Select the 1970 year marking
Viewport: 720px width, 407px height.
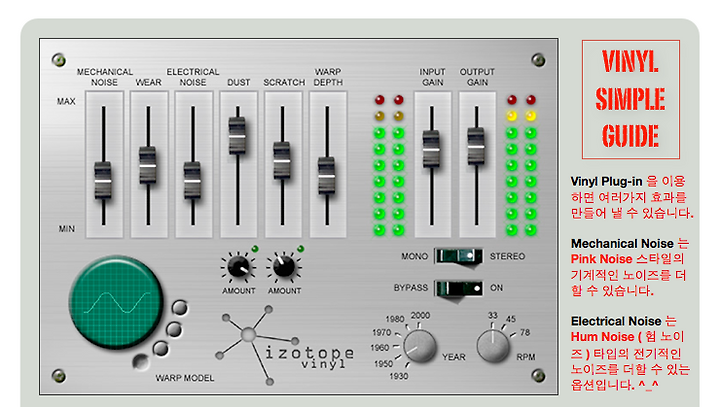[382, 332]
